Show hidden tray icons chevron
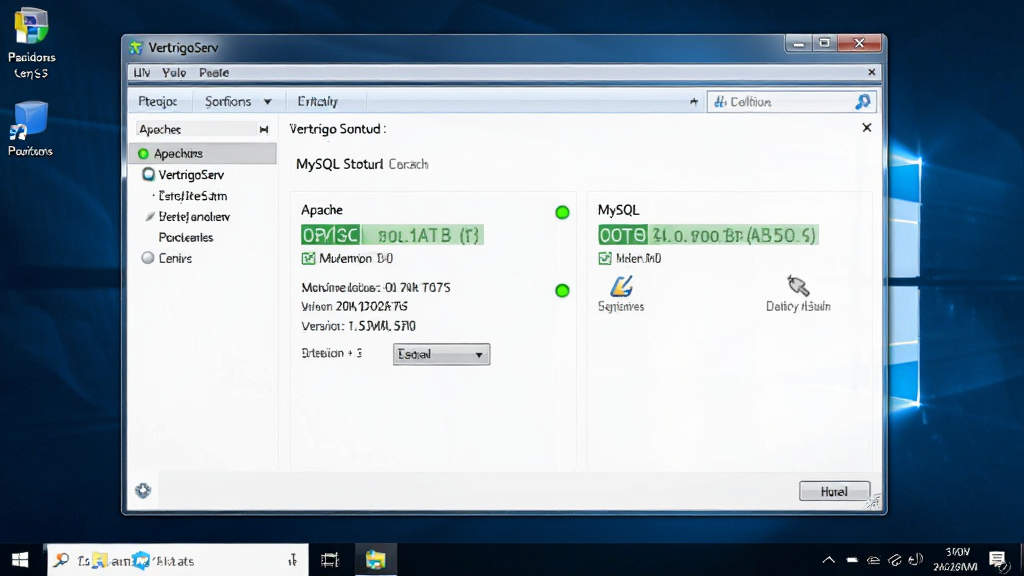 click(828, 560)
